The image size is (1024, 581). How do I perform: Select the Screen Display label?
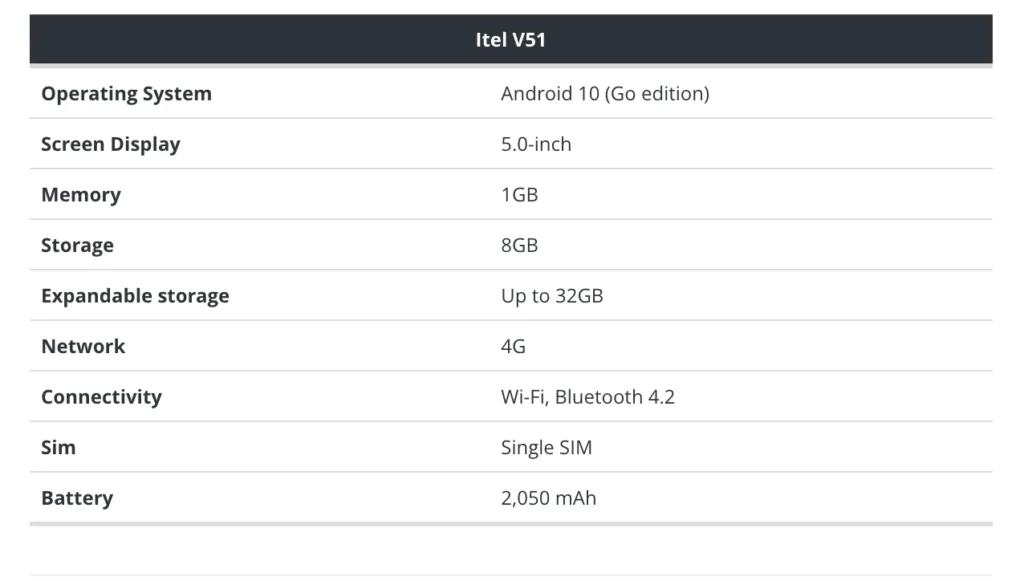(110, 144)
